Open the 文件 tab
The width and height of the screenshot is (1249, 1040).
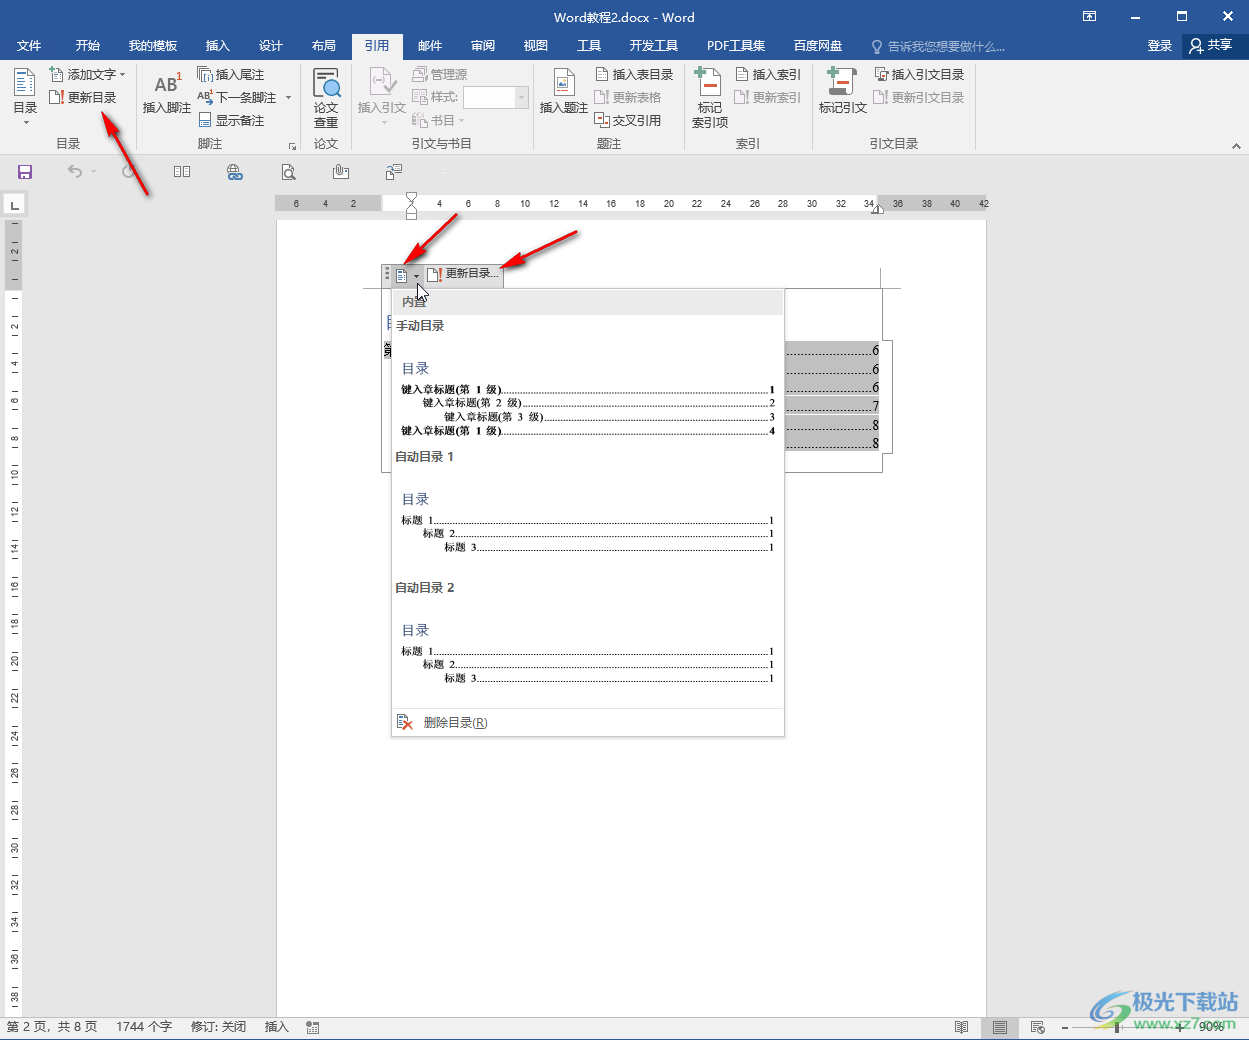[x=29, y=46]
